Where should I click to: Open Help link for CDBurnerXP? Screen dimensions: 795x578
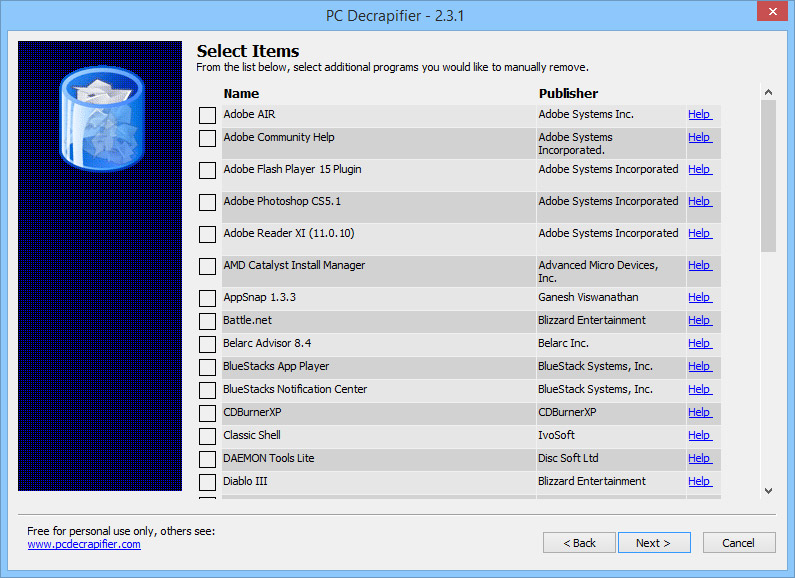(x=700, y=412)
